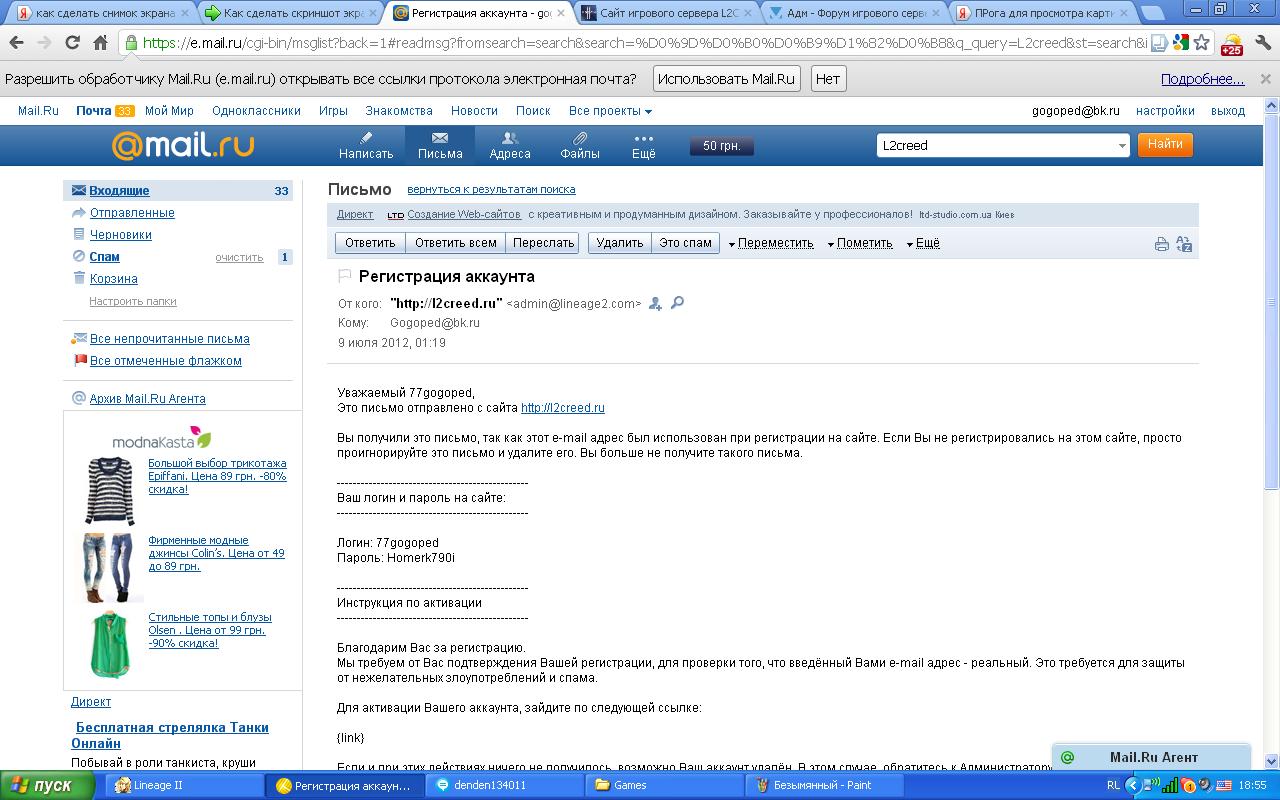Switch to the 'как сделать снимок экрана' tab
Screen dimensions: 1280x800
(96, 13)
